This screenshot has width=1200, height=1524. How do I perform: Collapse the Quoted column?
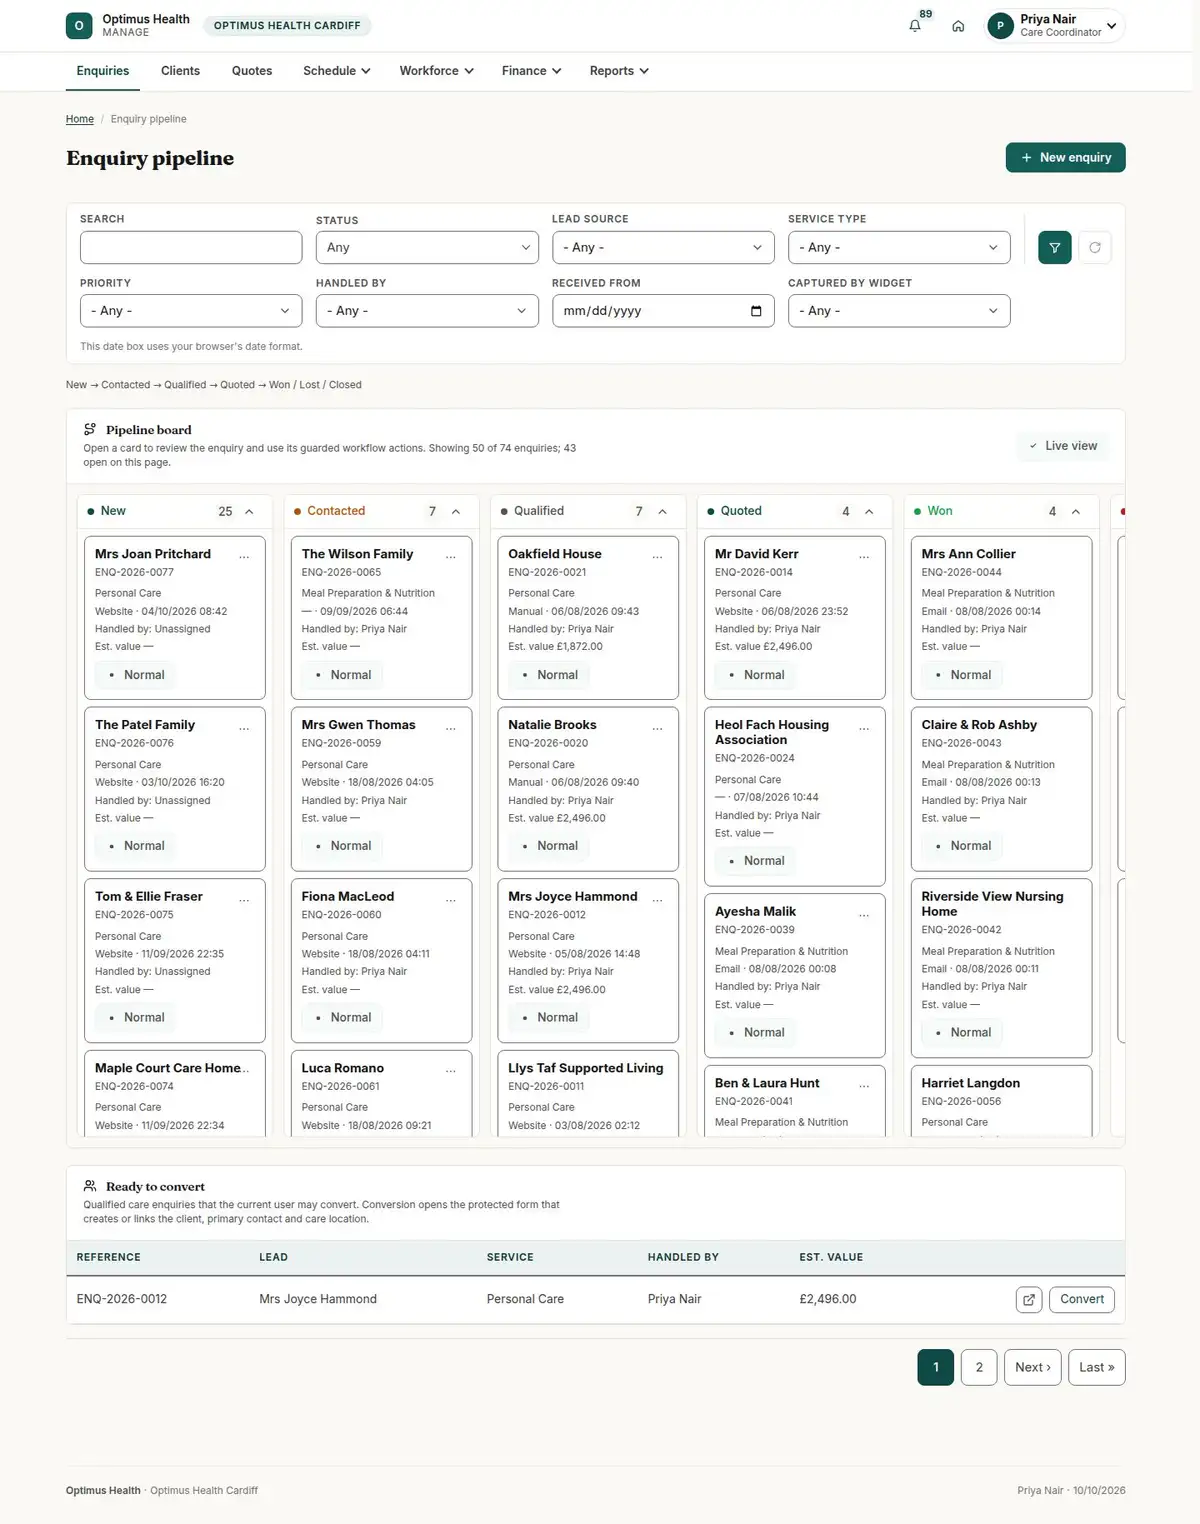869,512
